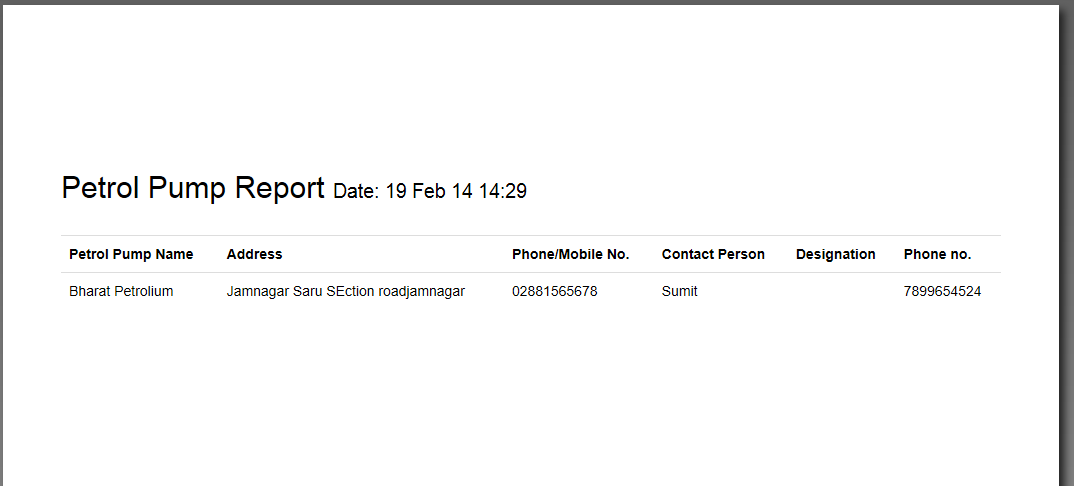Image resolution: width=1074 pixels, height=486 pixels.
Task: Select the Address column header
Action: point(254,254)
